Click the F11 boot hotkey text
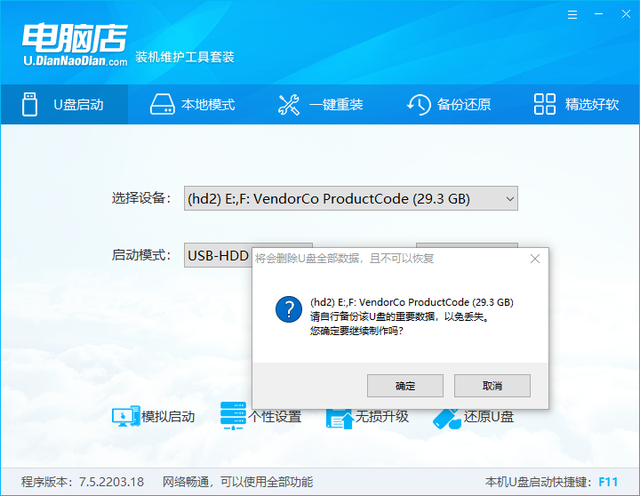640x496 pixels. [608, 482]
